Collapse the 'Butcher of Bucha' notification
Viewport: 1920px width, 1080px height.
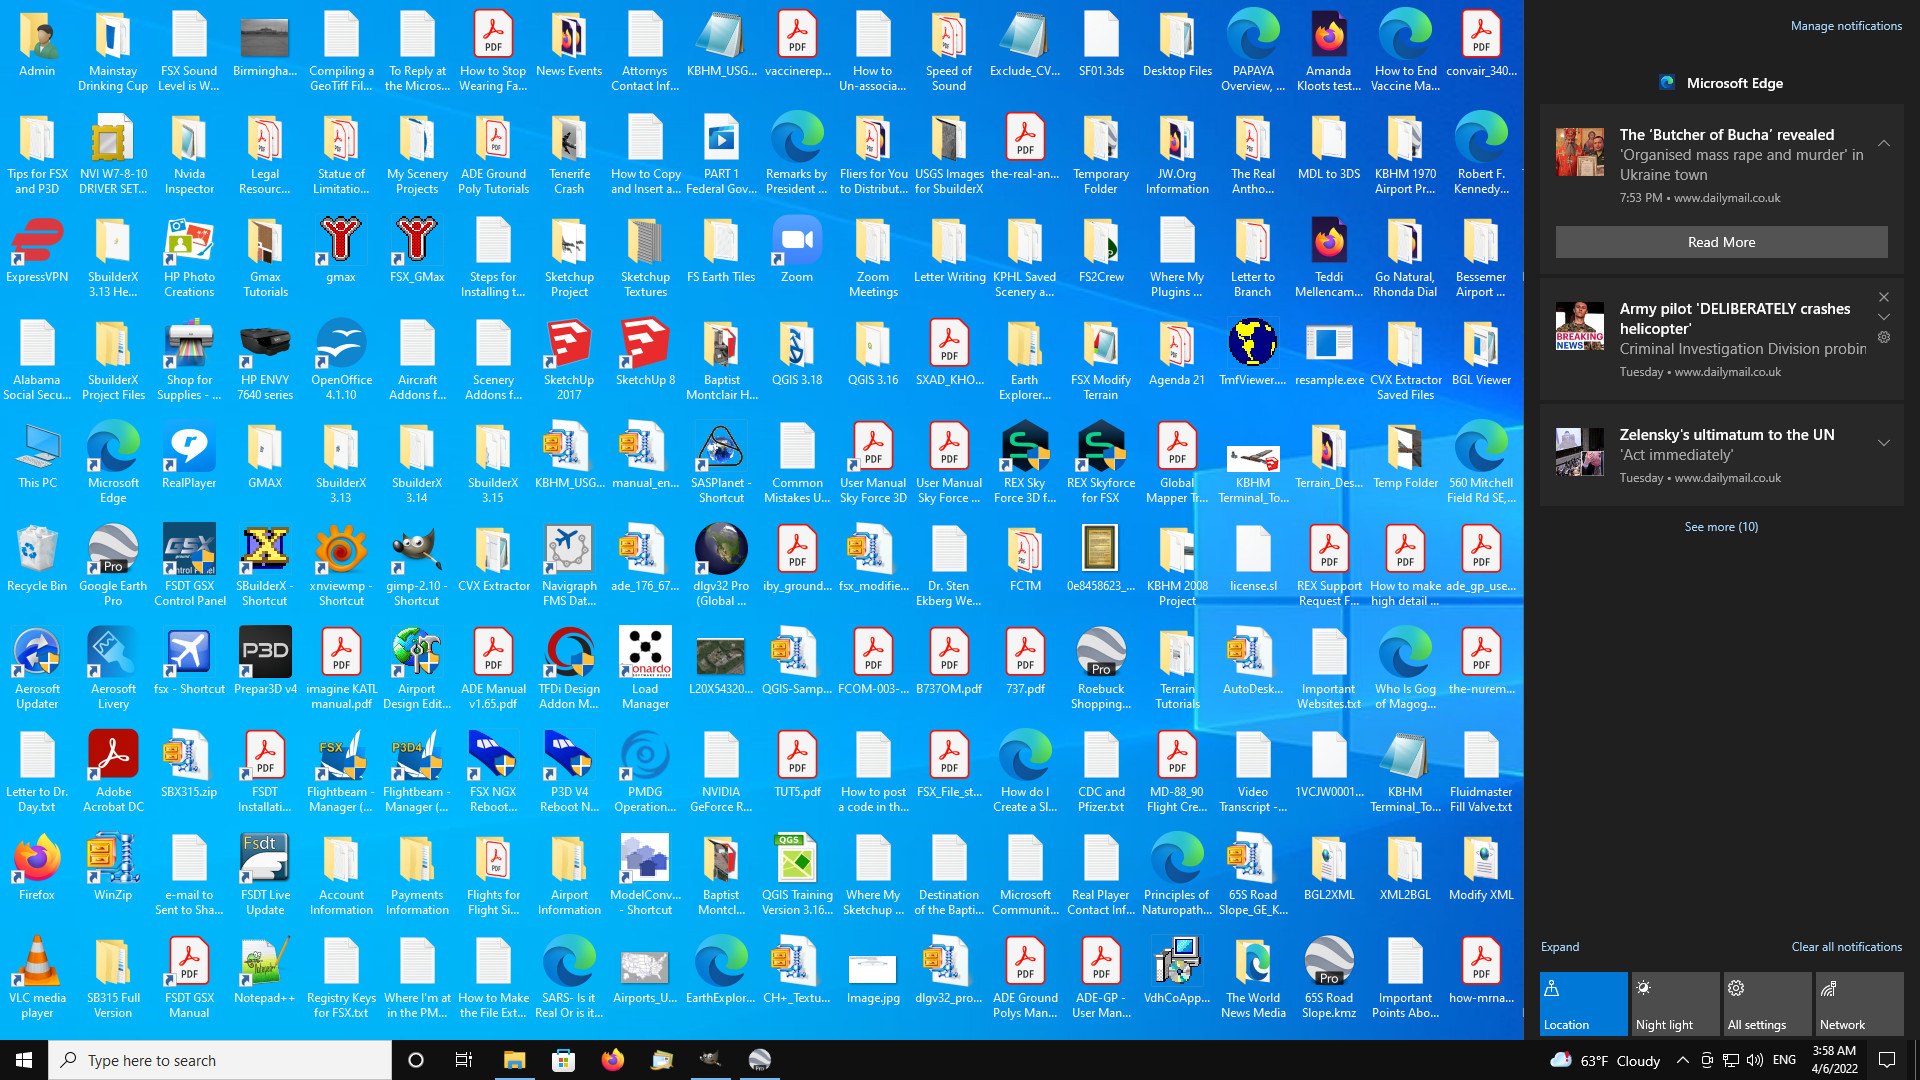pos(1884,144)
